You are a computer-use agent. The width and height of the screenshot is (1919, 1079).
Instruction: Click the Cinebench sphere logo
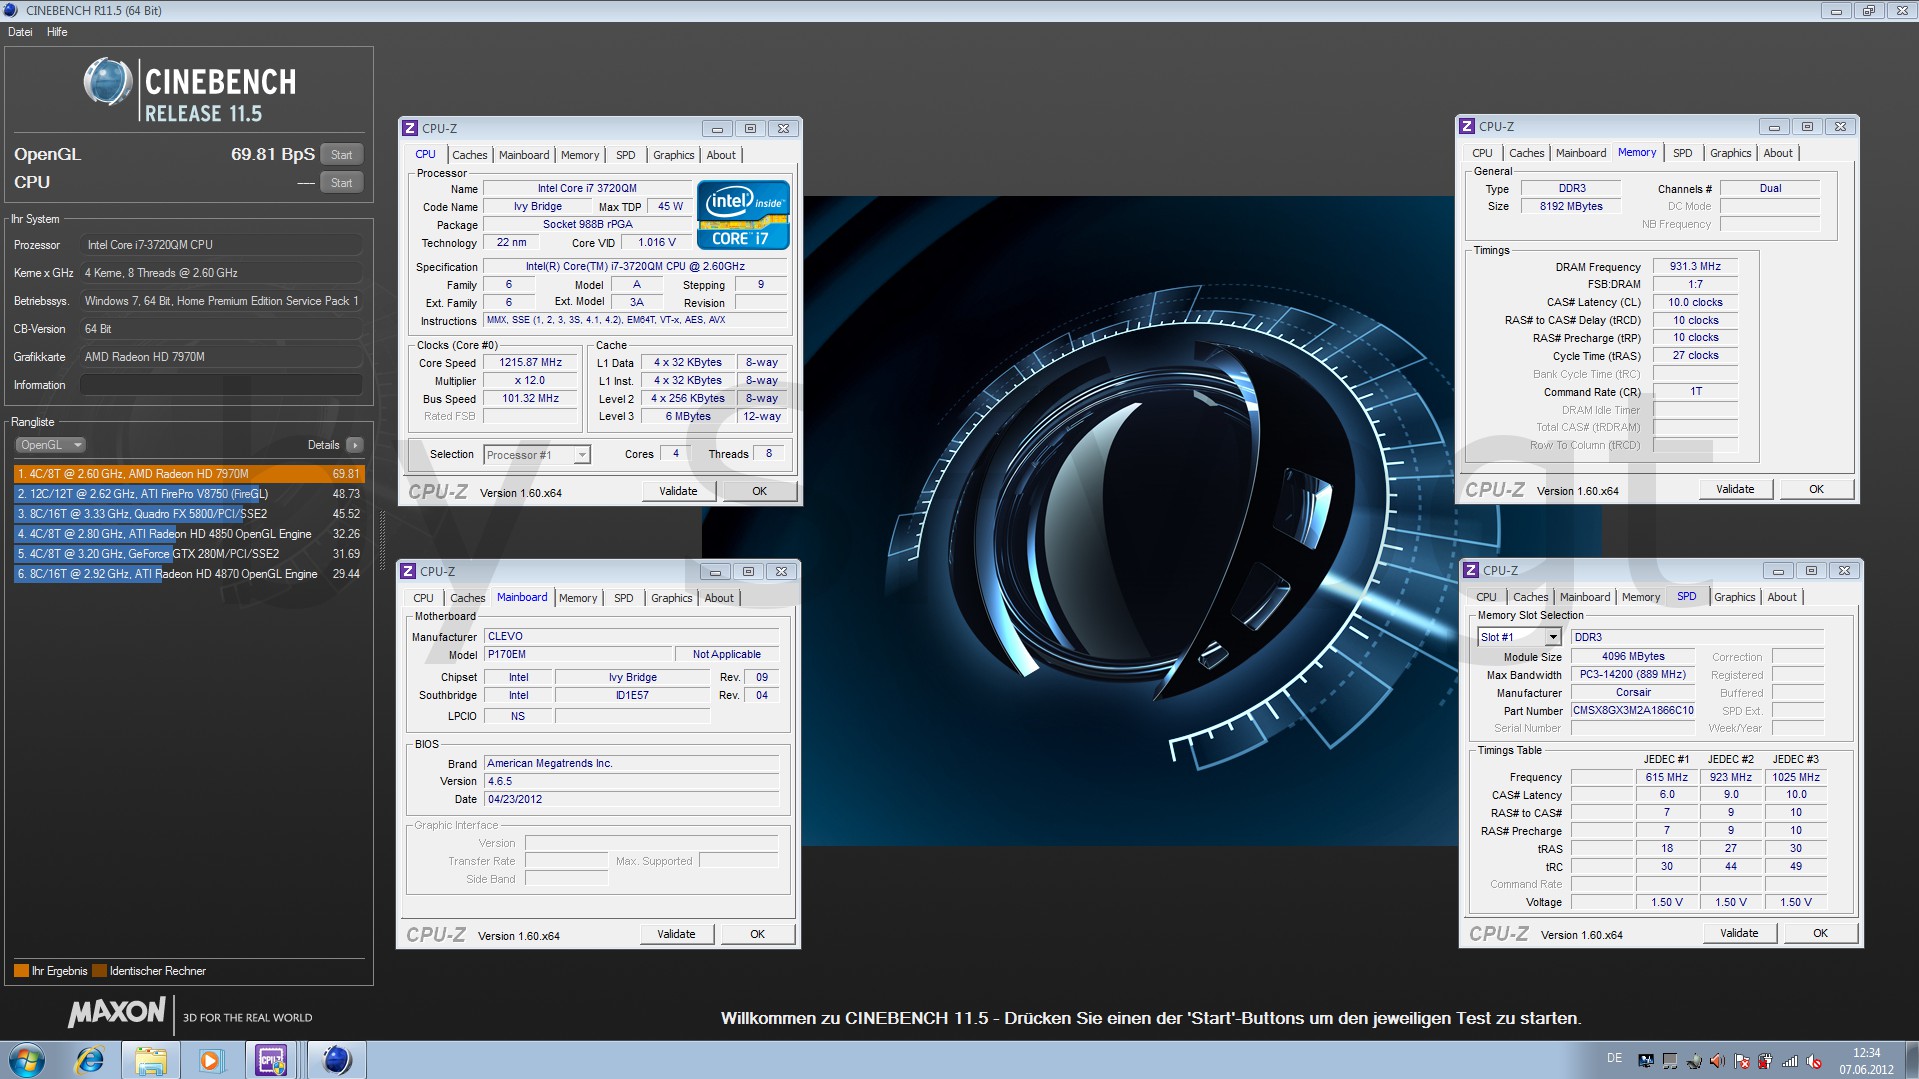(x=107, y=82)
